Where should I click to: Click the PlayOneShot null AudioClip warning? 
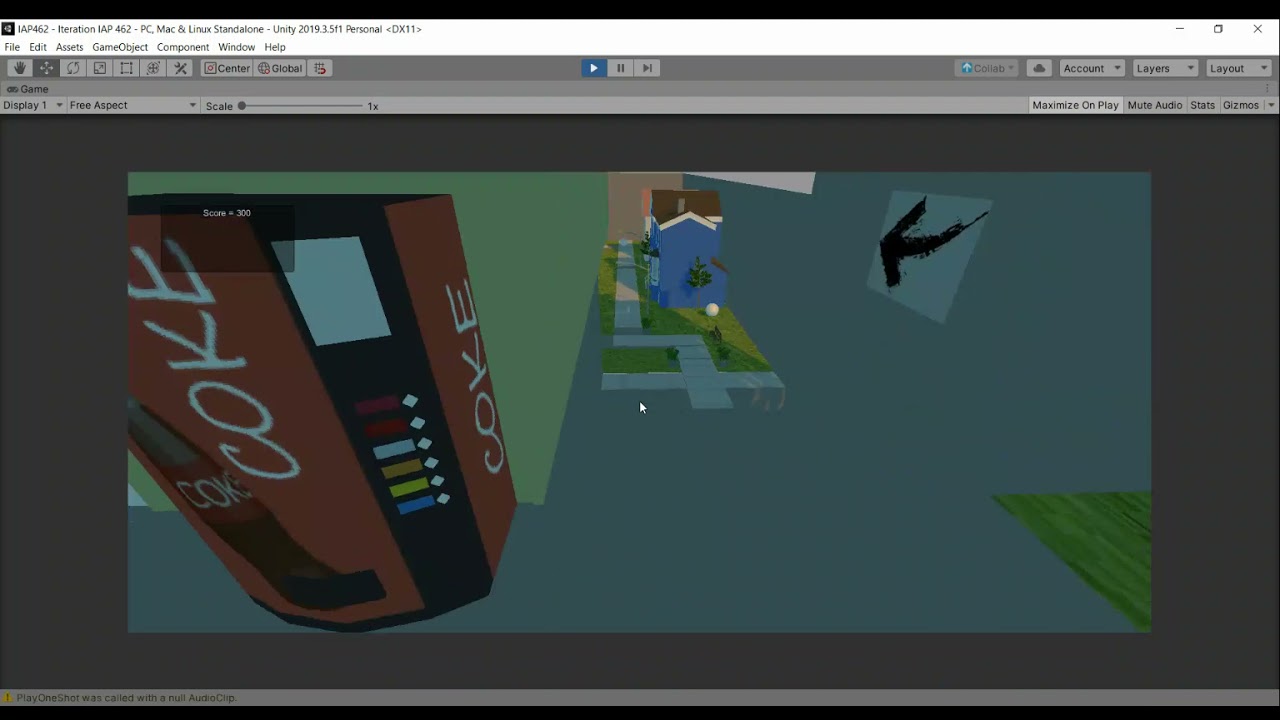(127, 698)
